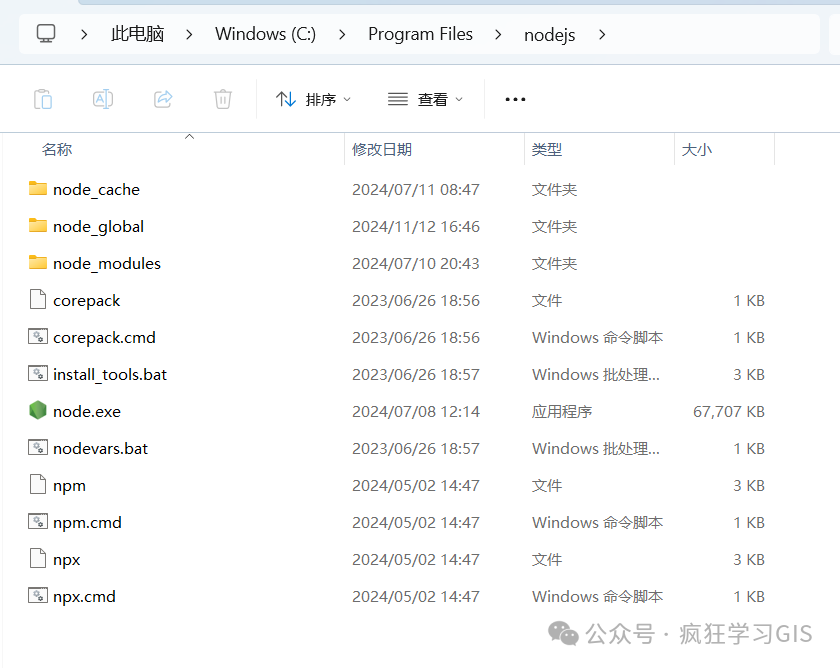Sort by the 名称 column header
This screenshot has width=840, height=668.
click(57, 149)
